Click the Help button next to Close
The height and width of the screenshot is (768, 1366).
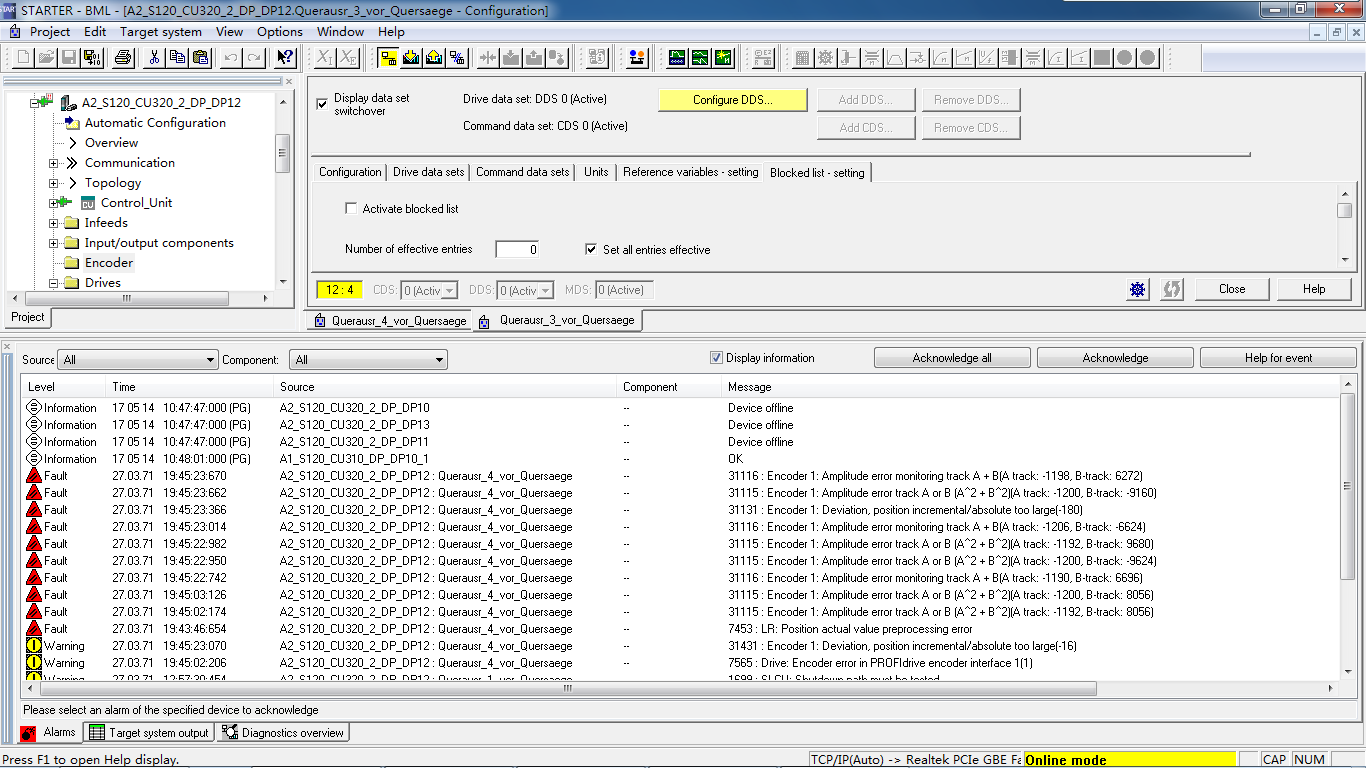coord(1314,289)
